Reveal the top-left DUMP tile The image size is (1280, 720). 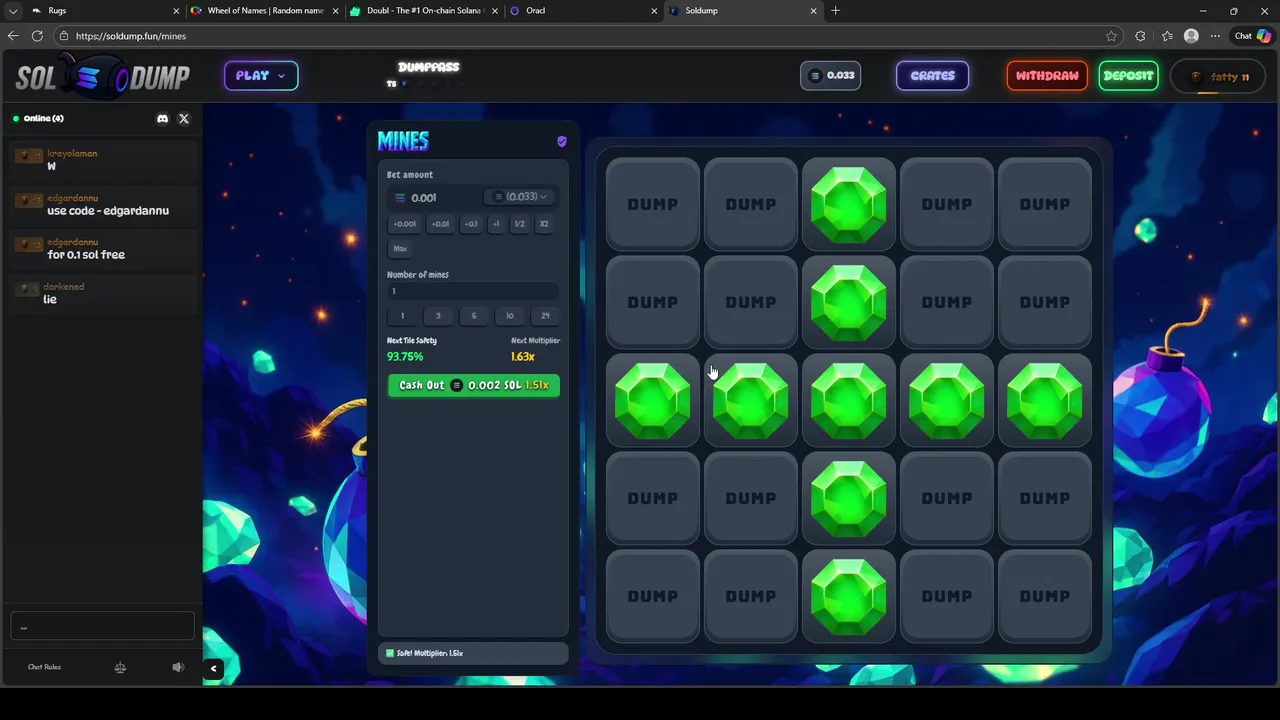[x=653, y=204]
